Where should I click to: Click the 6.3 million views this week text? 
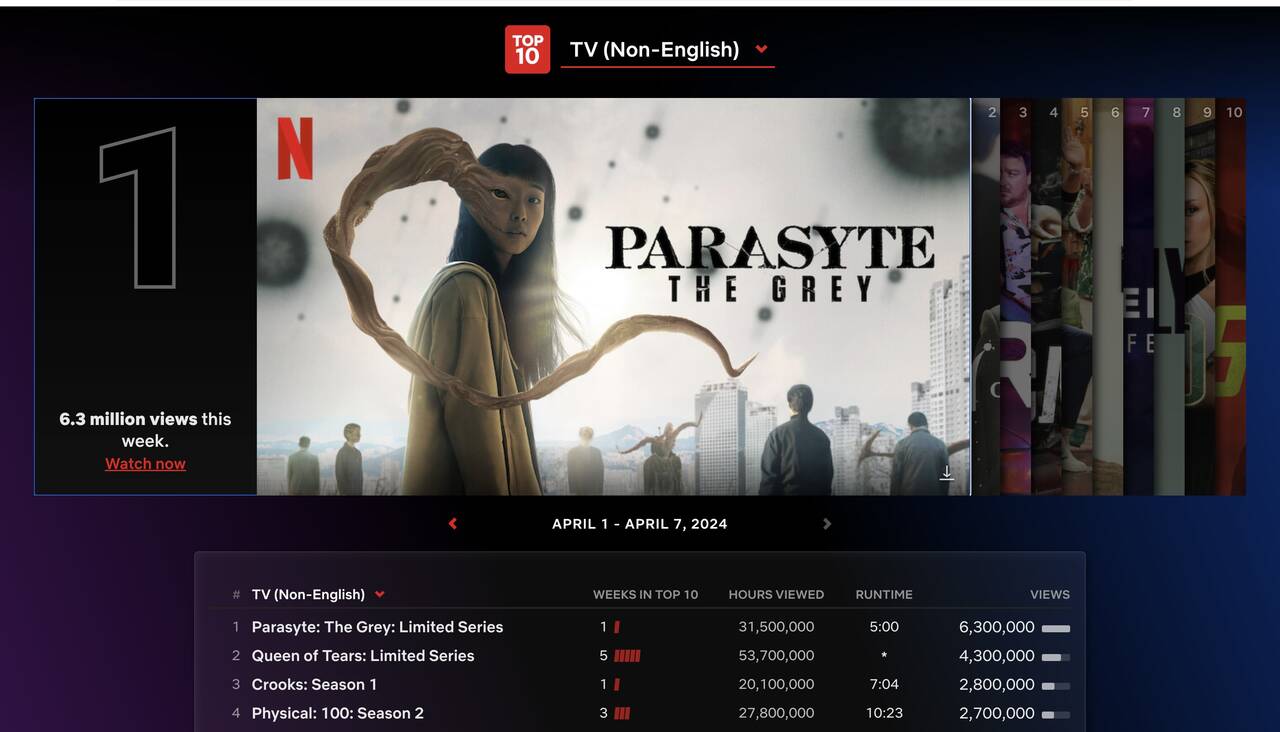145,430
